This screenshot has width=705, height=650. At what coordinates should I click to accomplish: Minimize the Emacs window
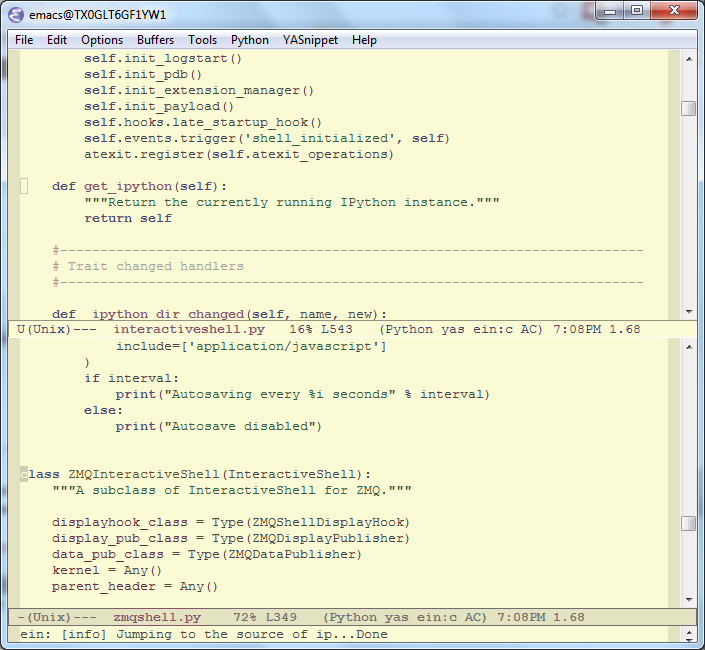610,11
